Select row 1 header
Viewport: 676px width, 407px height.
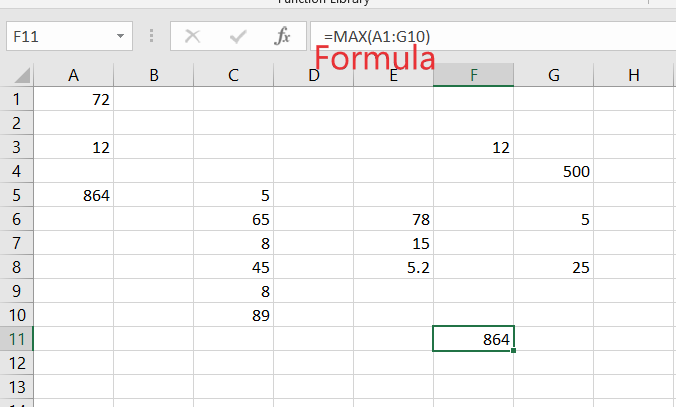17,99
